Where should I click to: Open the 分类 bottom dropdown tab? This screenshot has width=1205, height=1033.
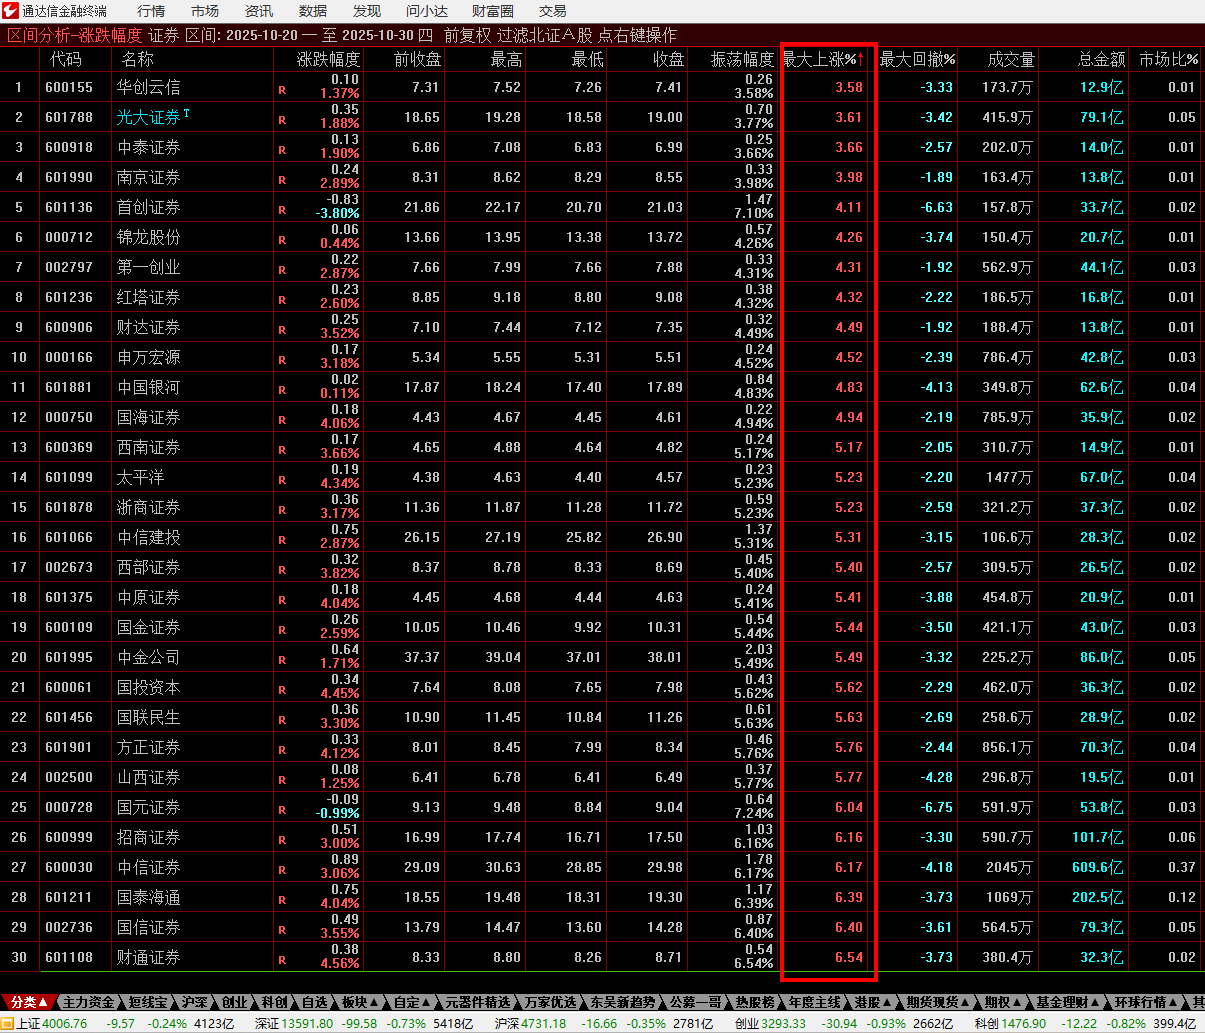click(28, 1002)
